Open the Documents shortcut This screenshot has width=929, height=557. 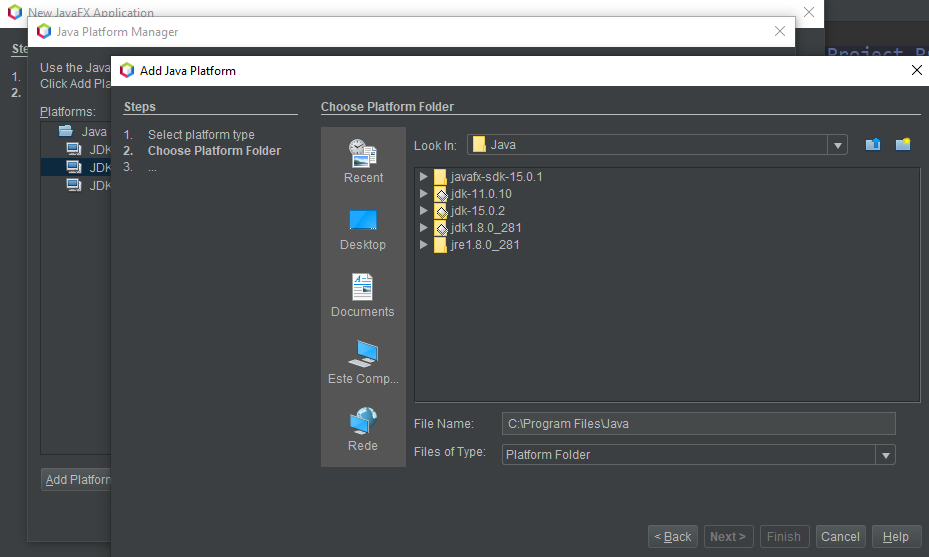coord(363,295)
